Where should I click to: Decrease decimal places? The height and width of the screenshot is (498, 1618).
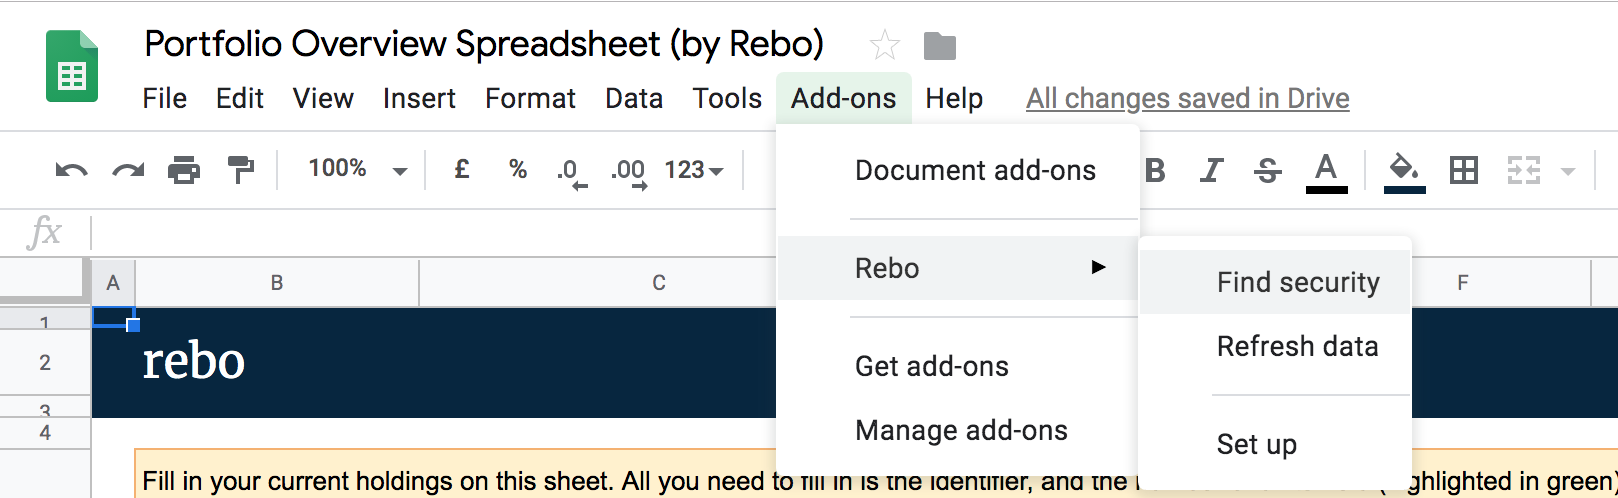pyautogui.click(x=572, y=172)
